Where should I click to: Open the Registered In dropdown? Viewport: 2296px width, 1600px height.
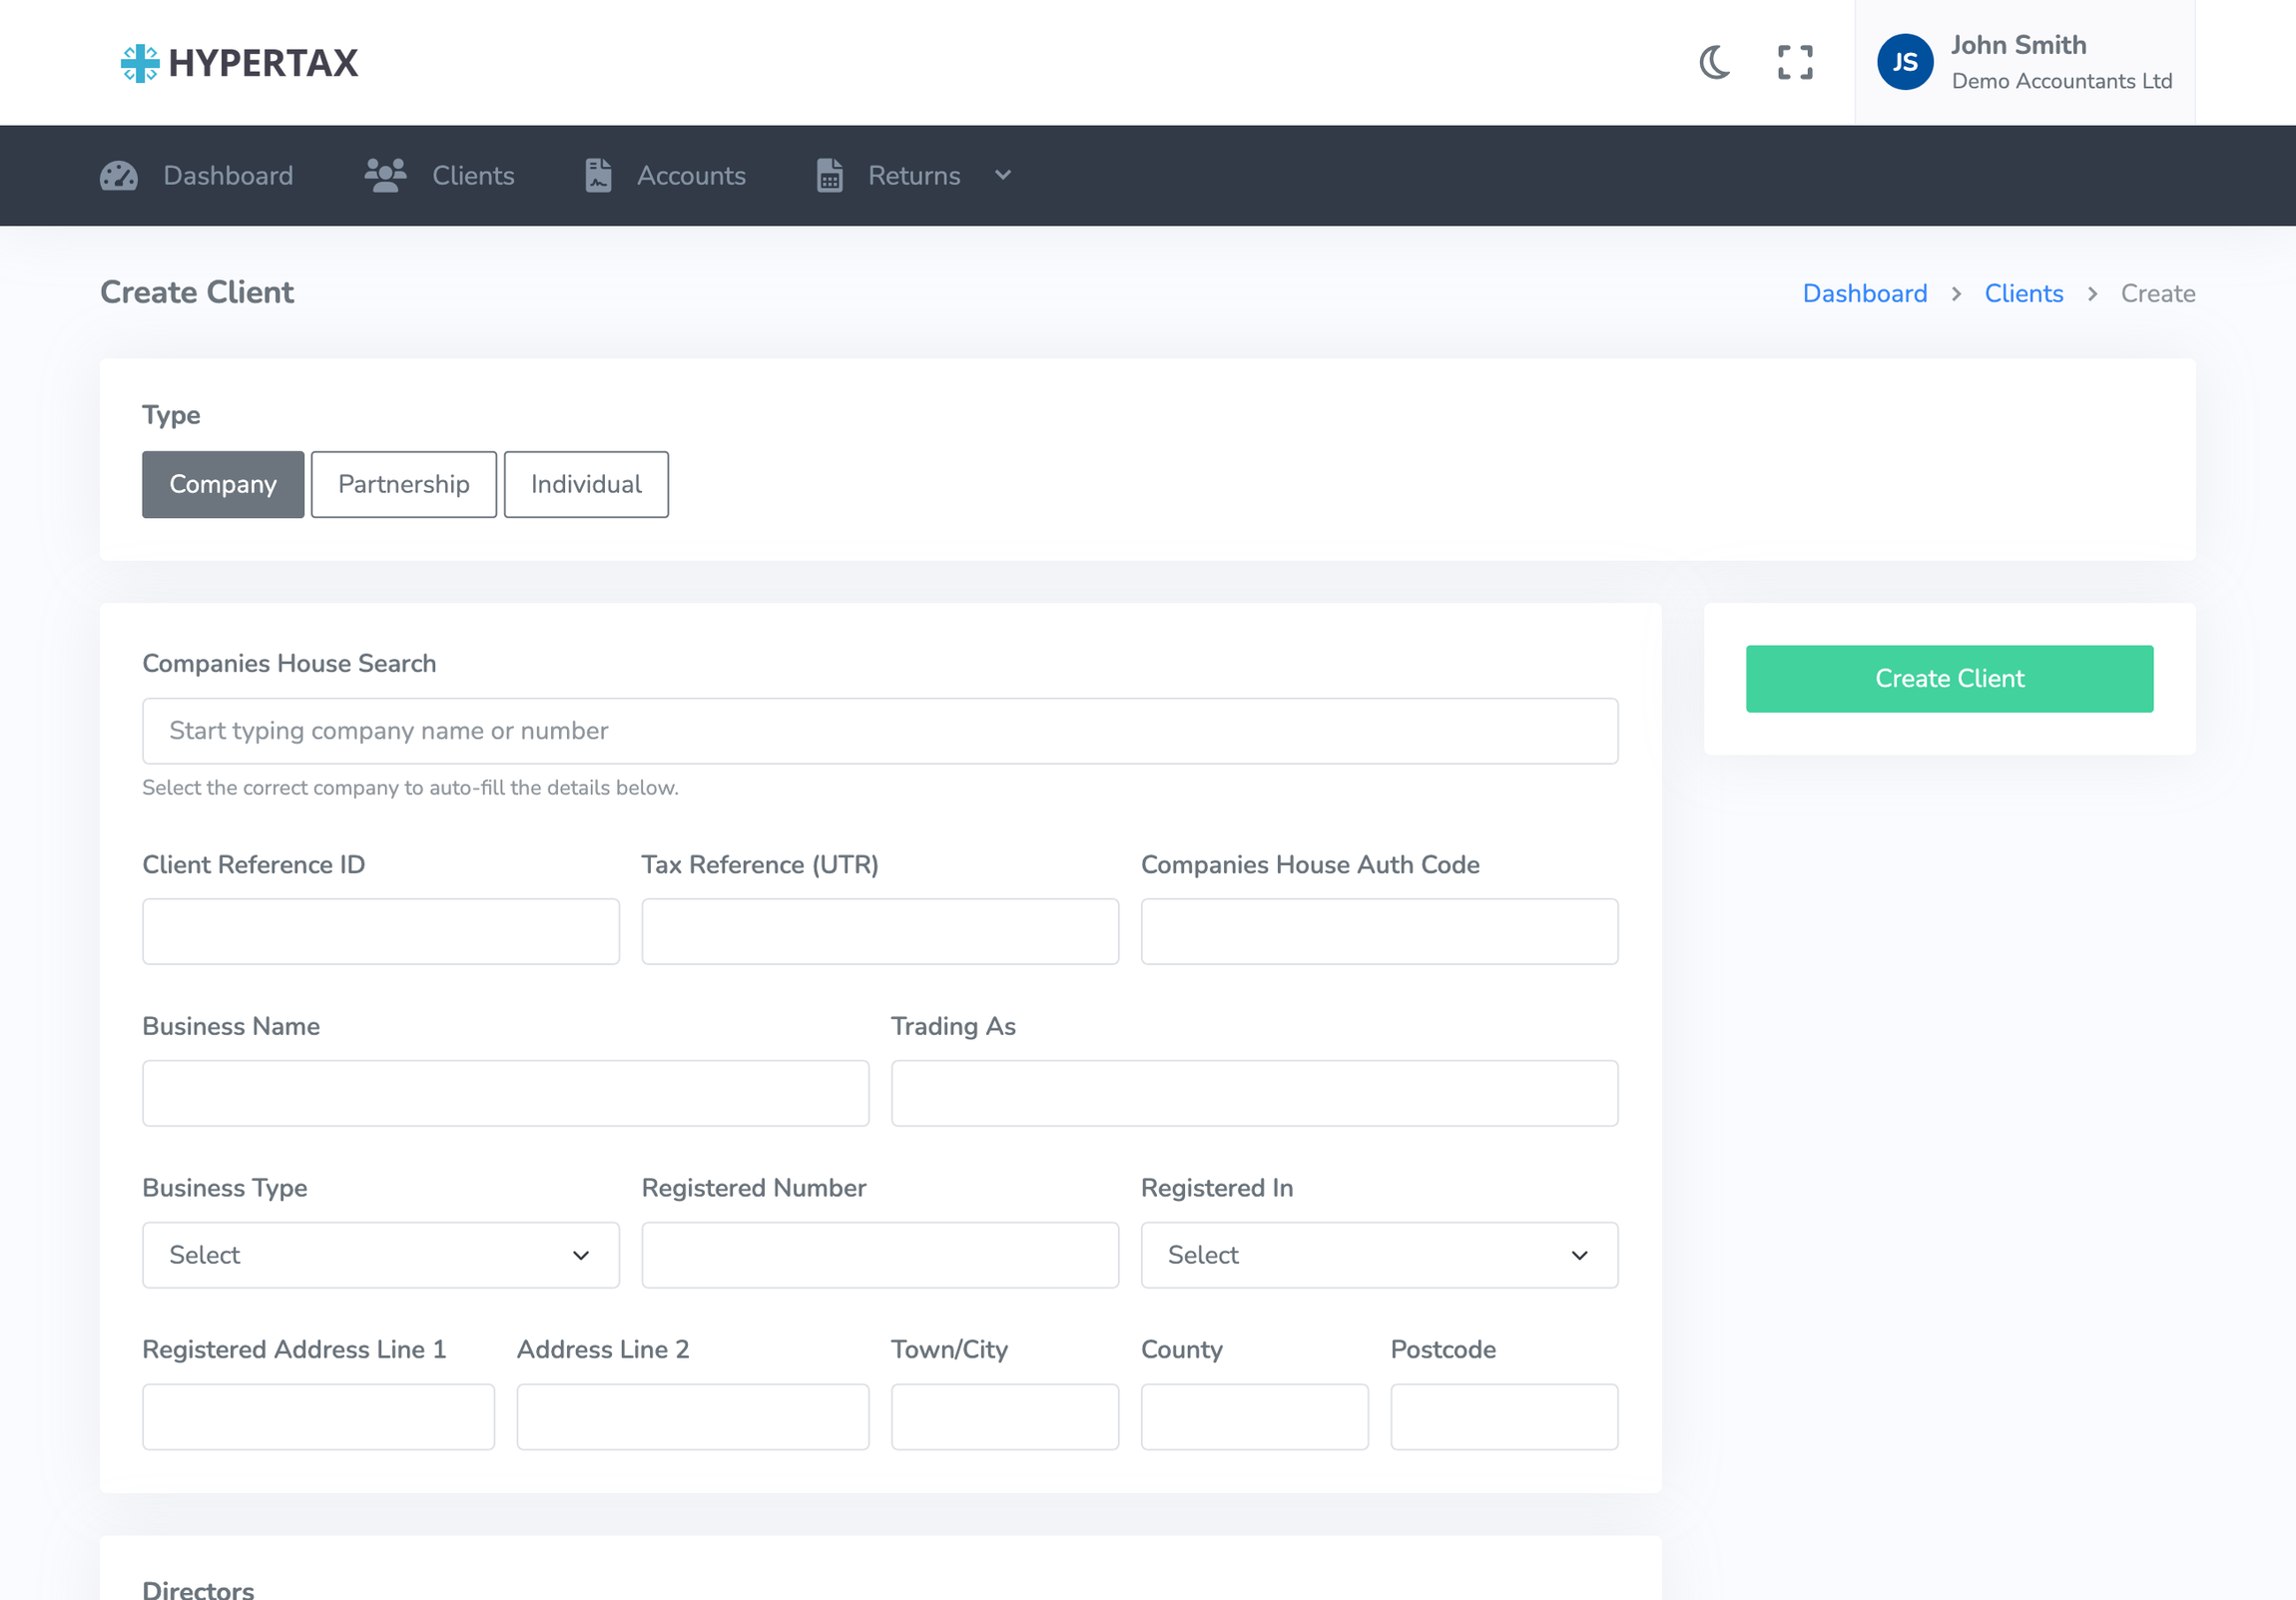1379,1255
